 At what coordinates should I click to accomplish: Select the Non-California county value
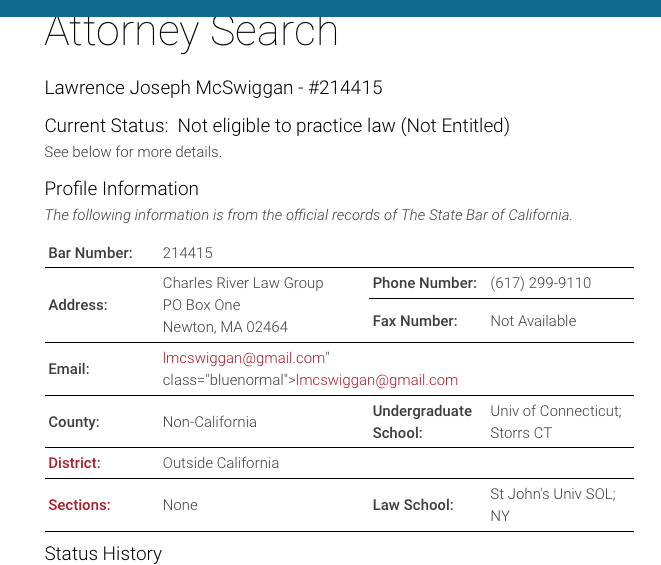pos(209,422)
